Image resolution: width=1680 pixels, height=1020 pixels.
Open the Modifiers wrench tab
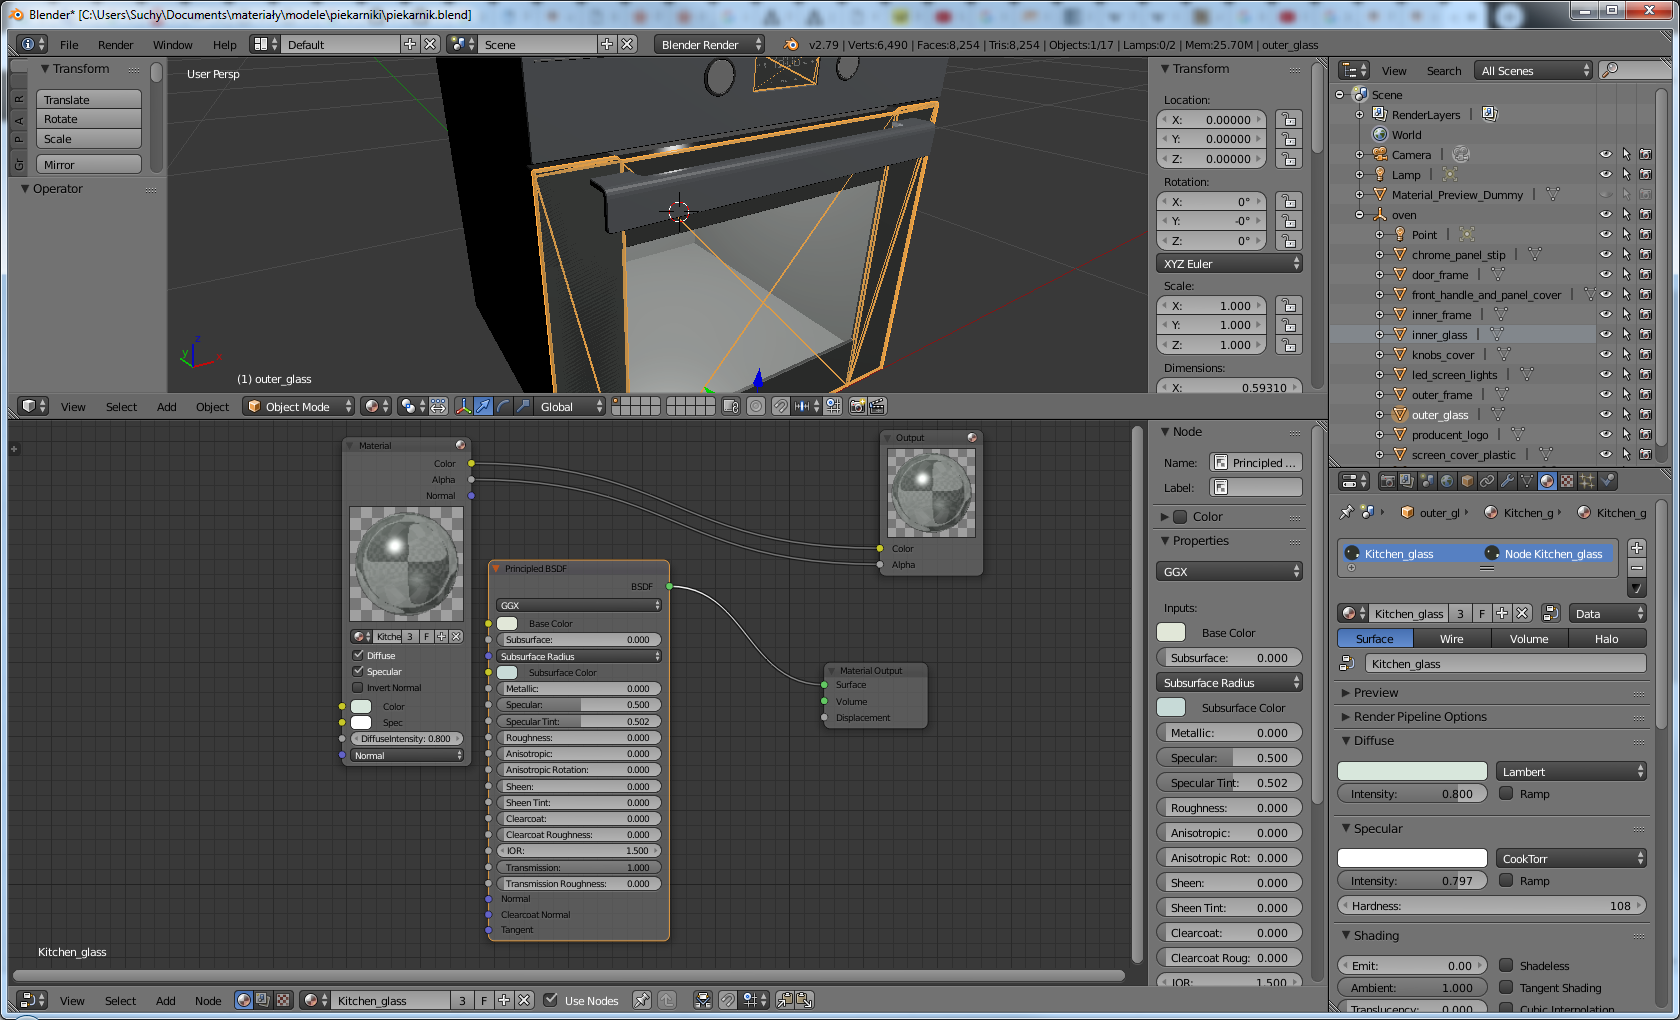click(1507, 481)
